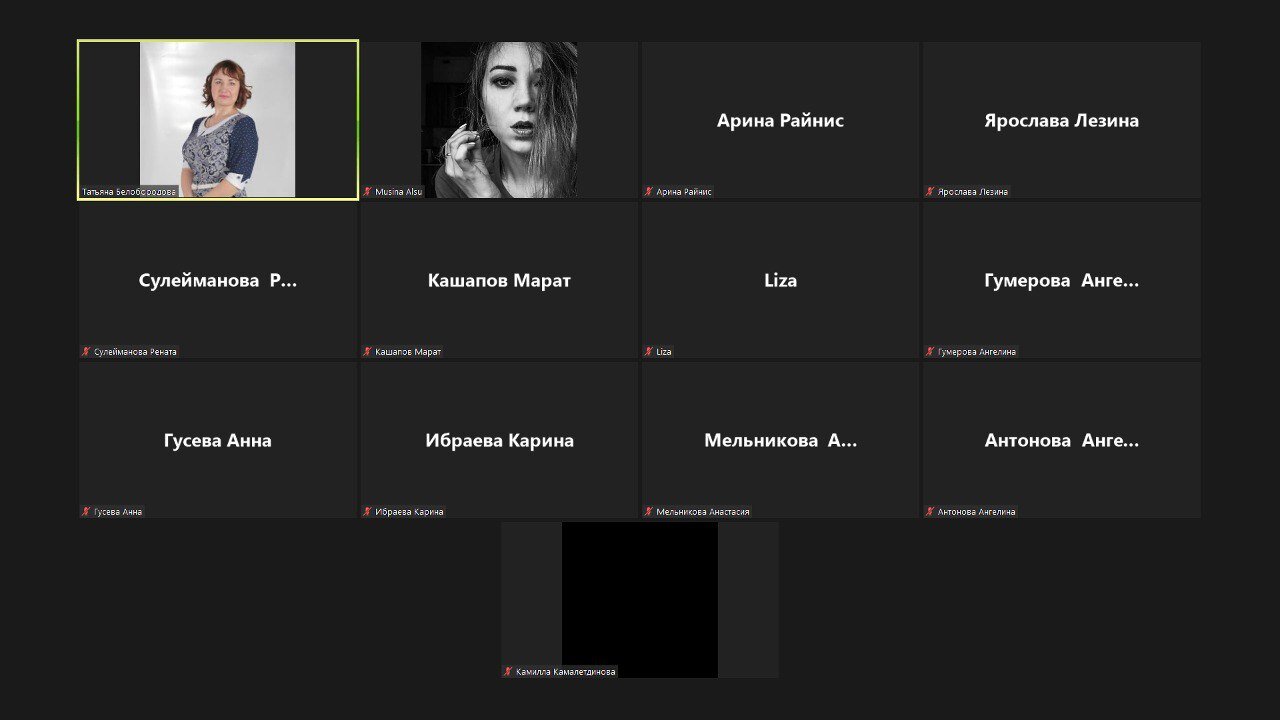Click muted mic icon by Гумерова Ангелина label

(930, 352)
